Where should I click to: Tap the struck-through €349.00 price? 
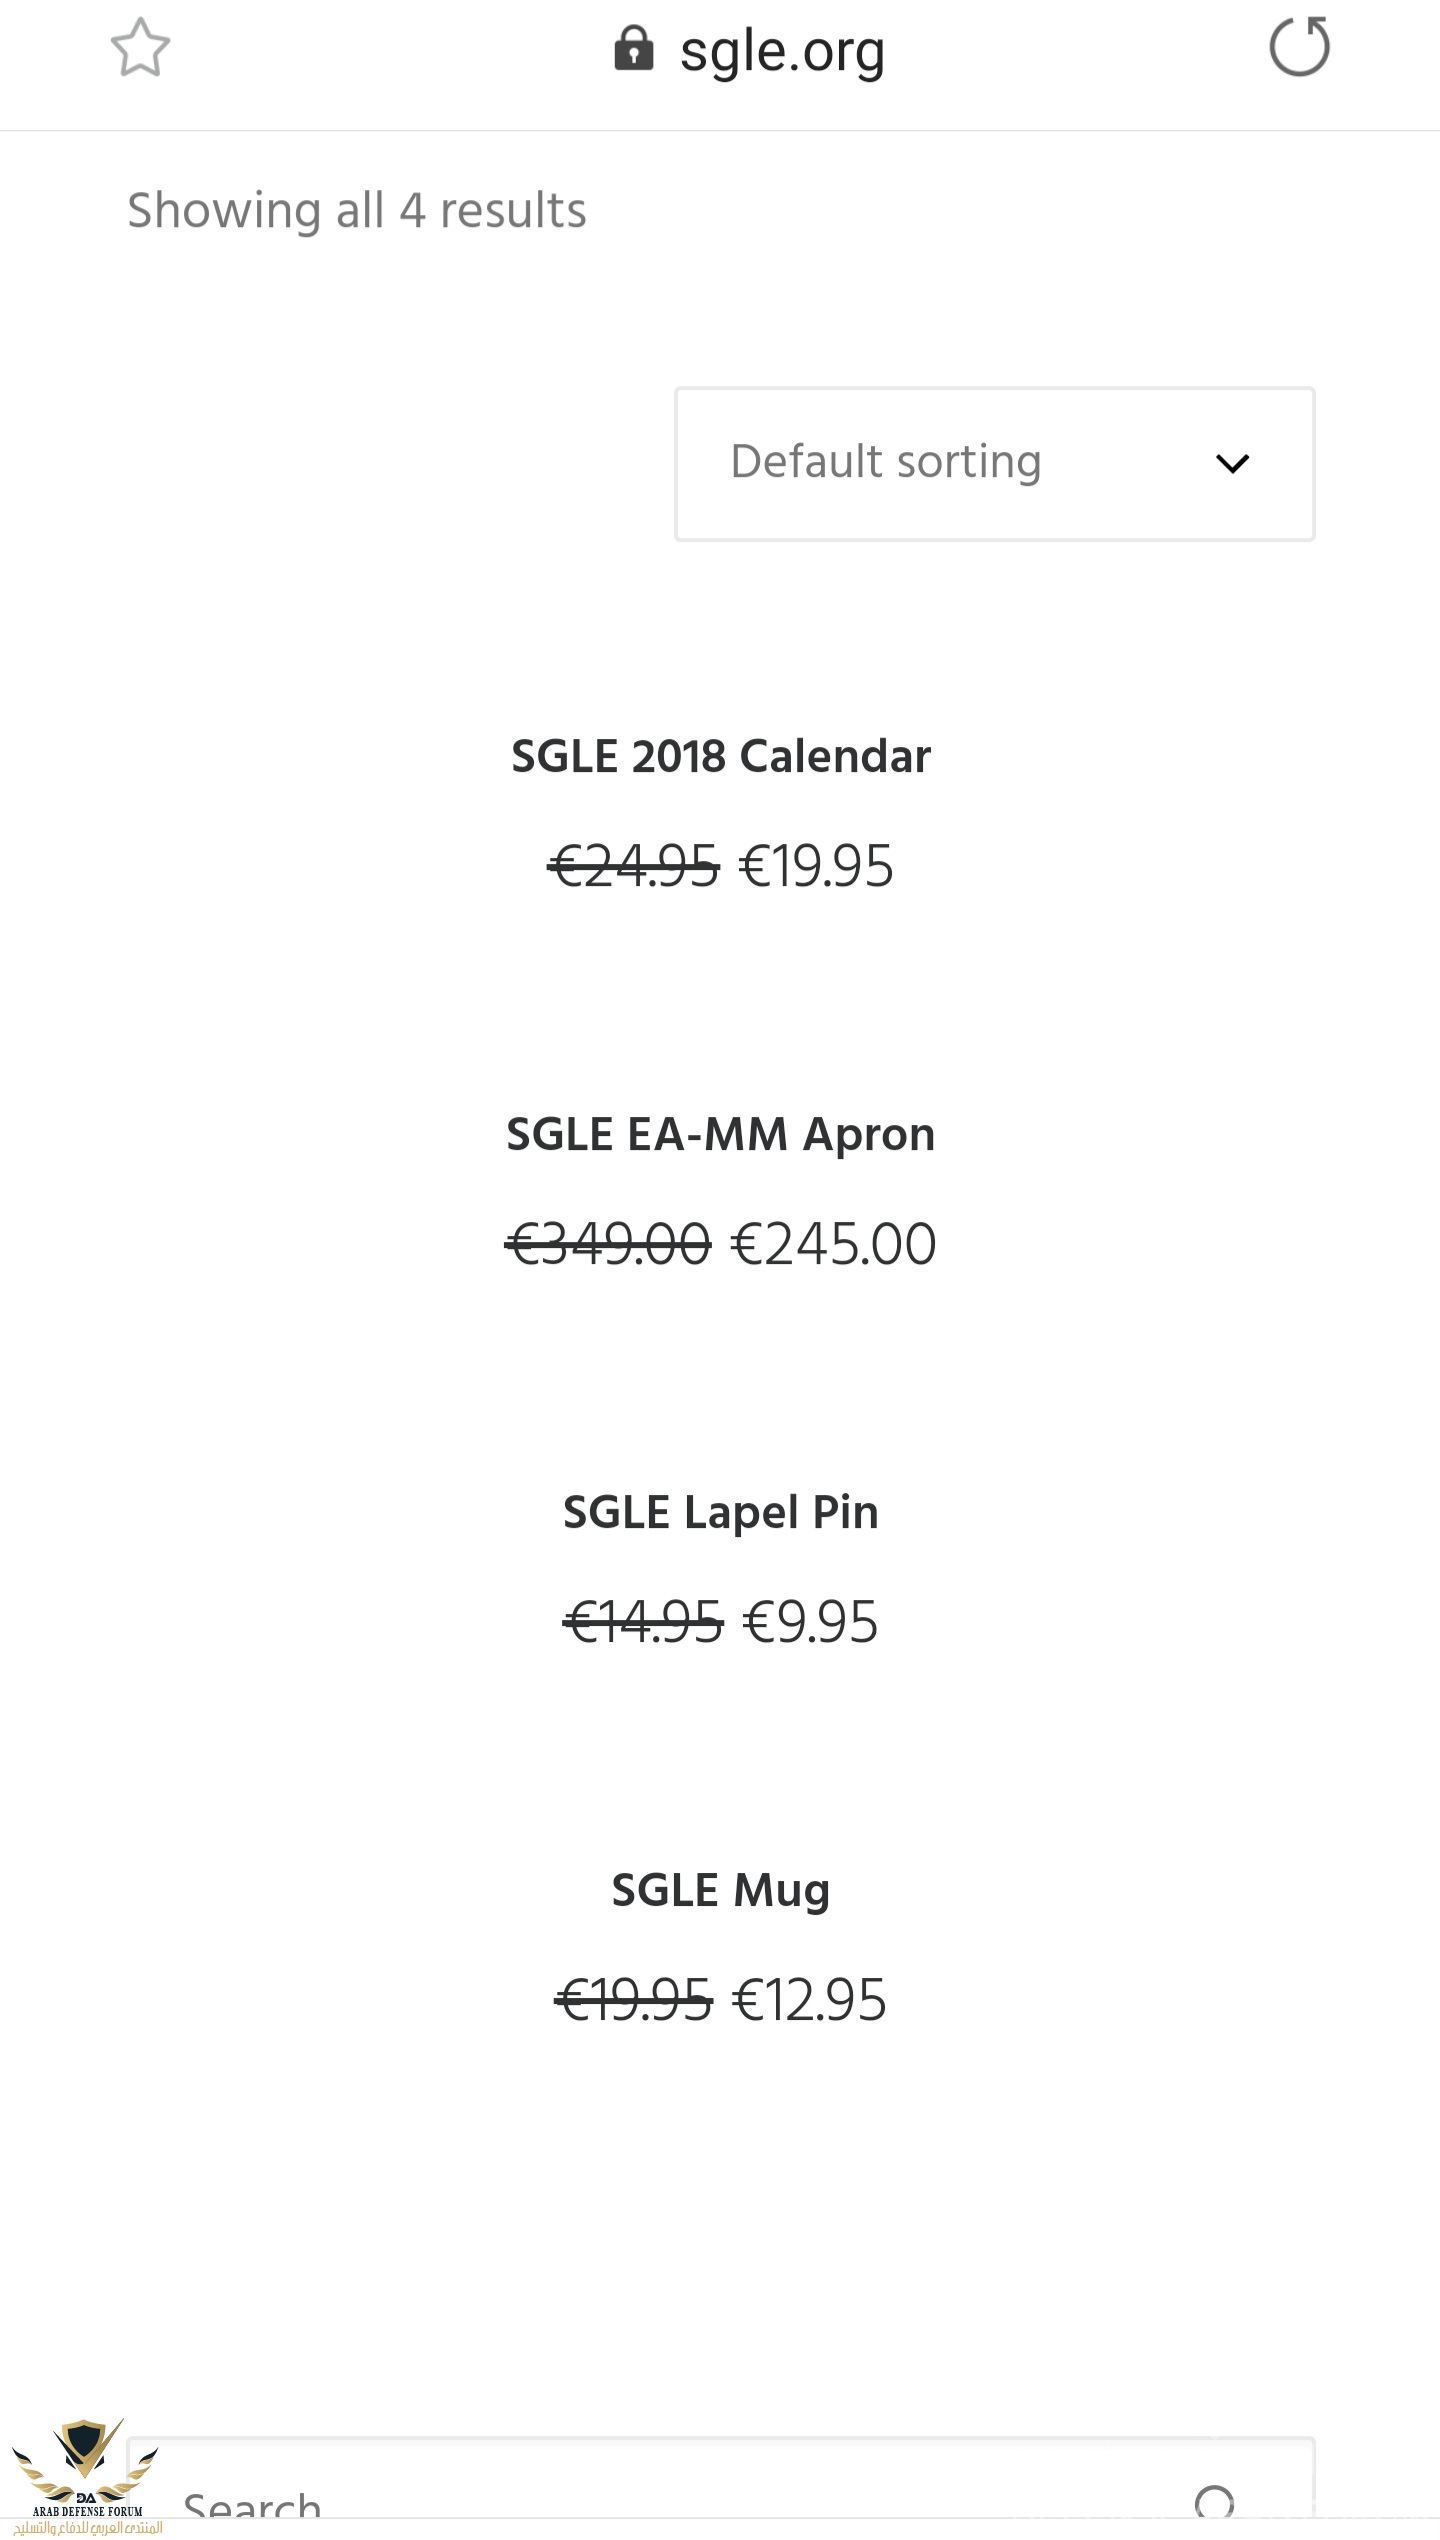(x=608, y=1244)
